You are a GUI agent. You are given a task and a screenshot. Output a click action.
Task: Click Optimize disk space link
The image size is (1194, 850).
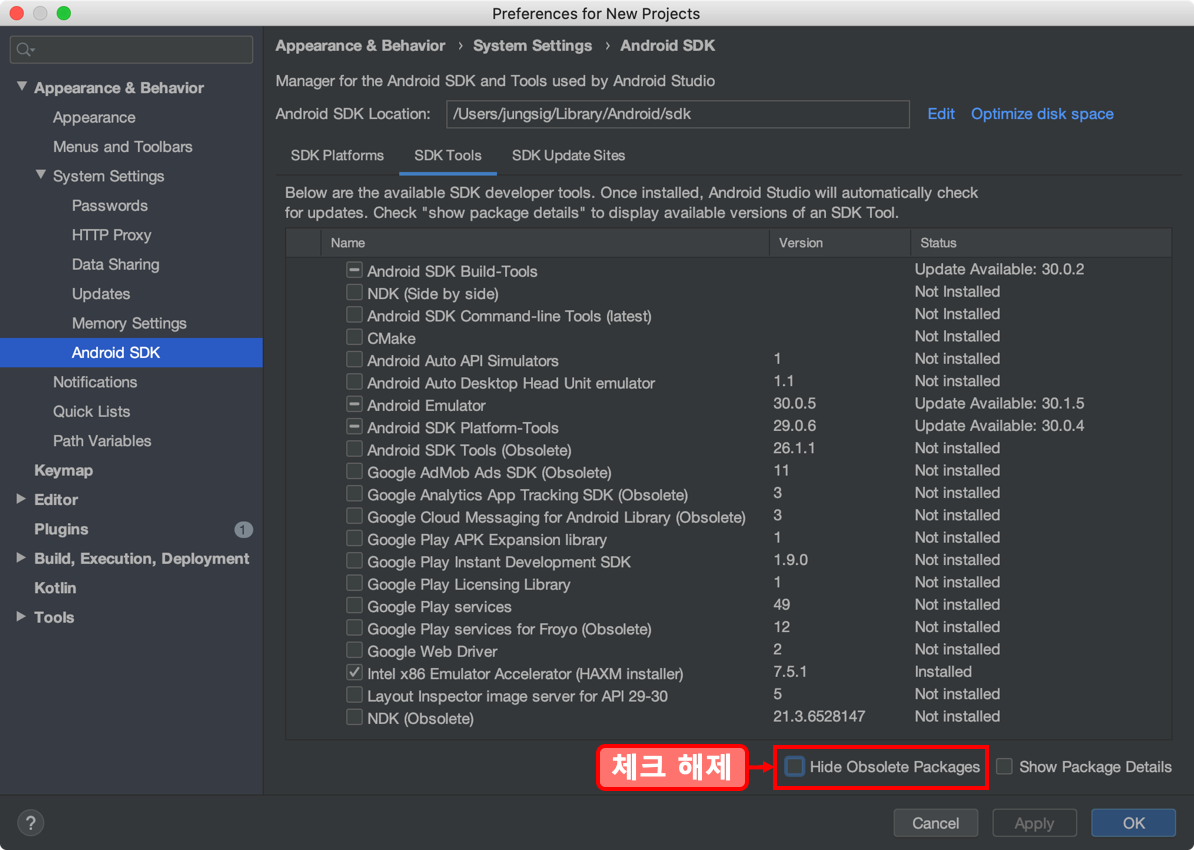click(x=1042, y=113)
